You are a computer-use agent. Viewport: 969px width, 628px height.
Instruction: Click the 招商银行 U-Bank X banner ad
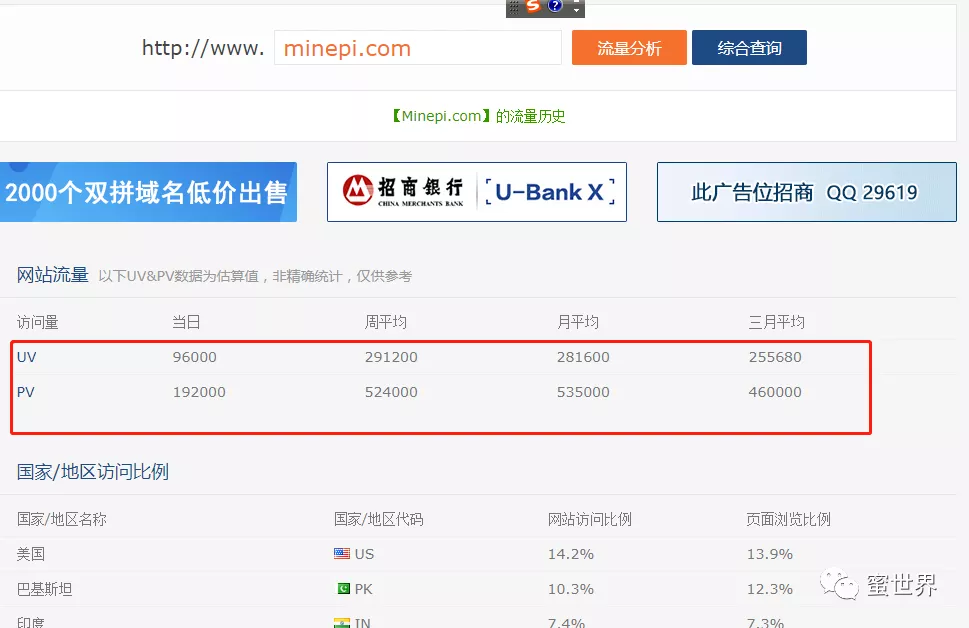[x=476, y=192]
